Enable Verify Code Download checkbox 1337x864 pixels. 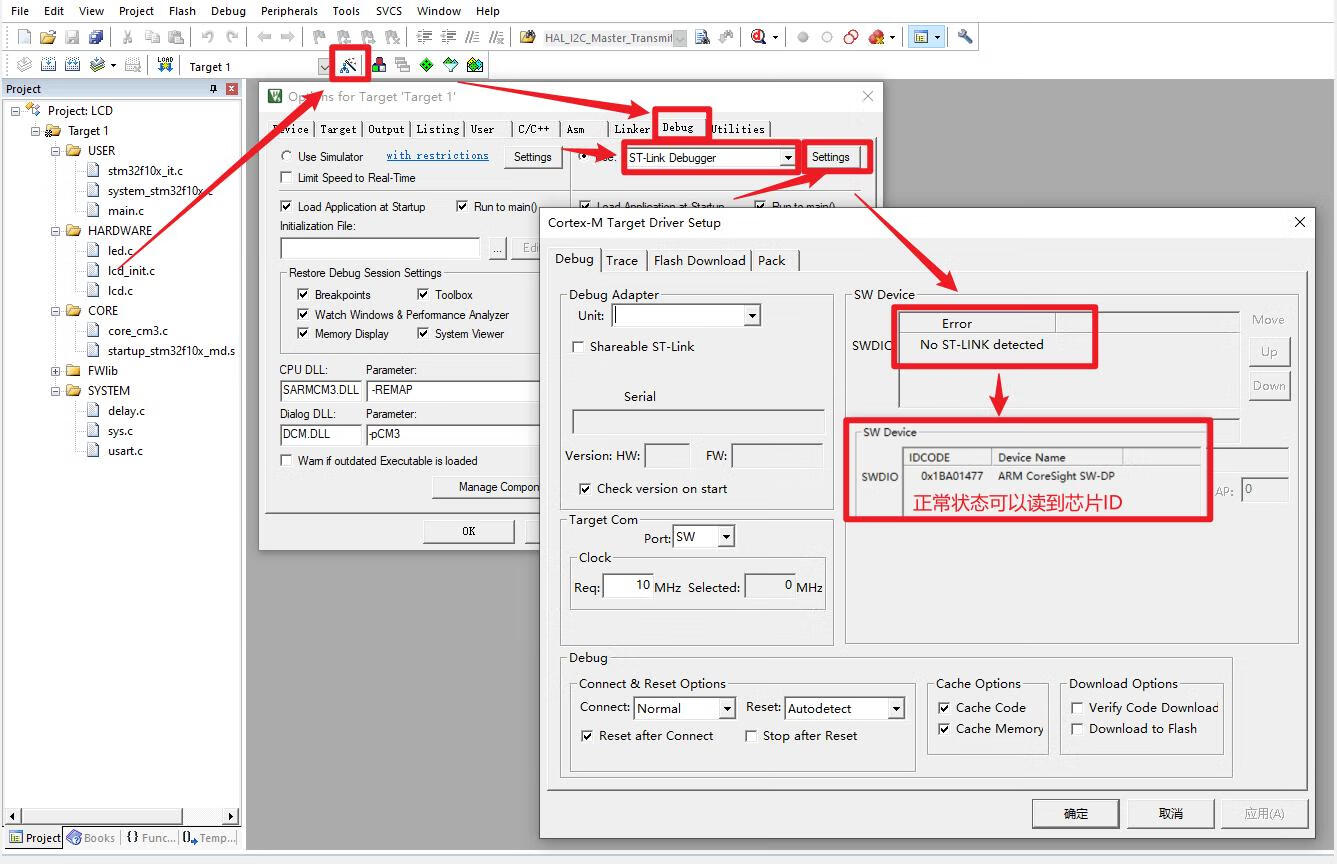click(1077, 708)
